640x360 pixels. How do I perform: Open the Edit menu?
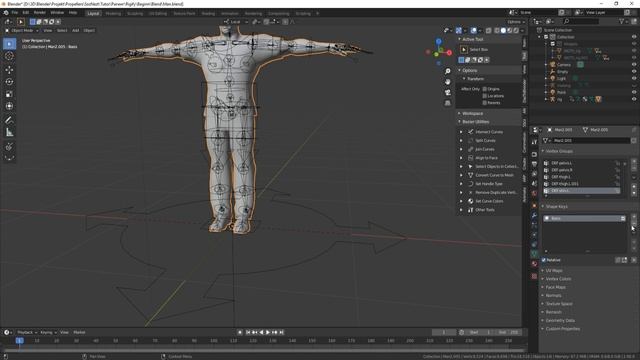point(26,13)
